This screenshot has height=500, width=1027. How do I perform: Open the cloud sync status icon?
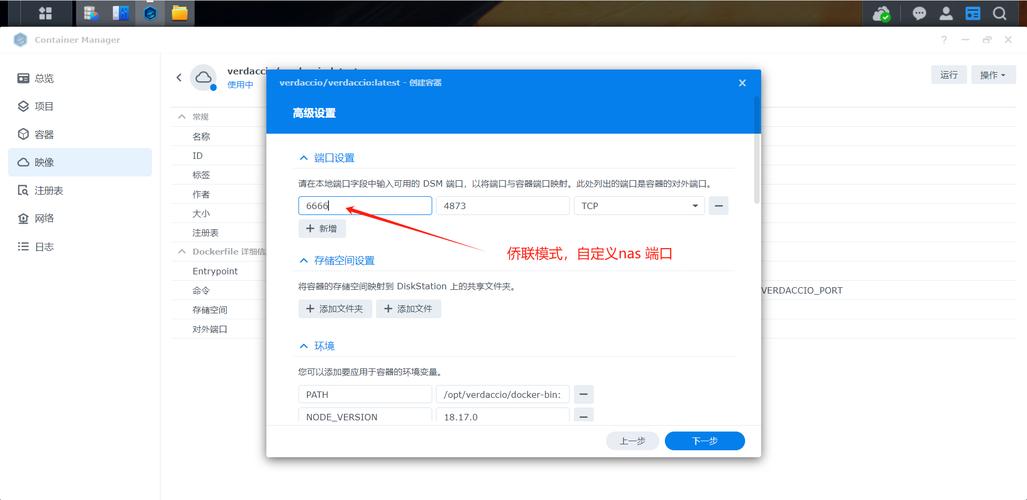click(882, 13)
